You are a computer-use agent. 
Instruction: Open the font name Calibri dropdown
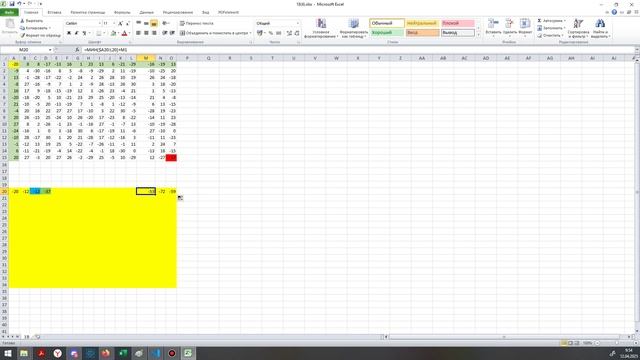coord(99,24)
